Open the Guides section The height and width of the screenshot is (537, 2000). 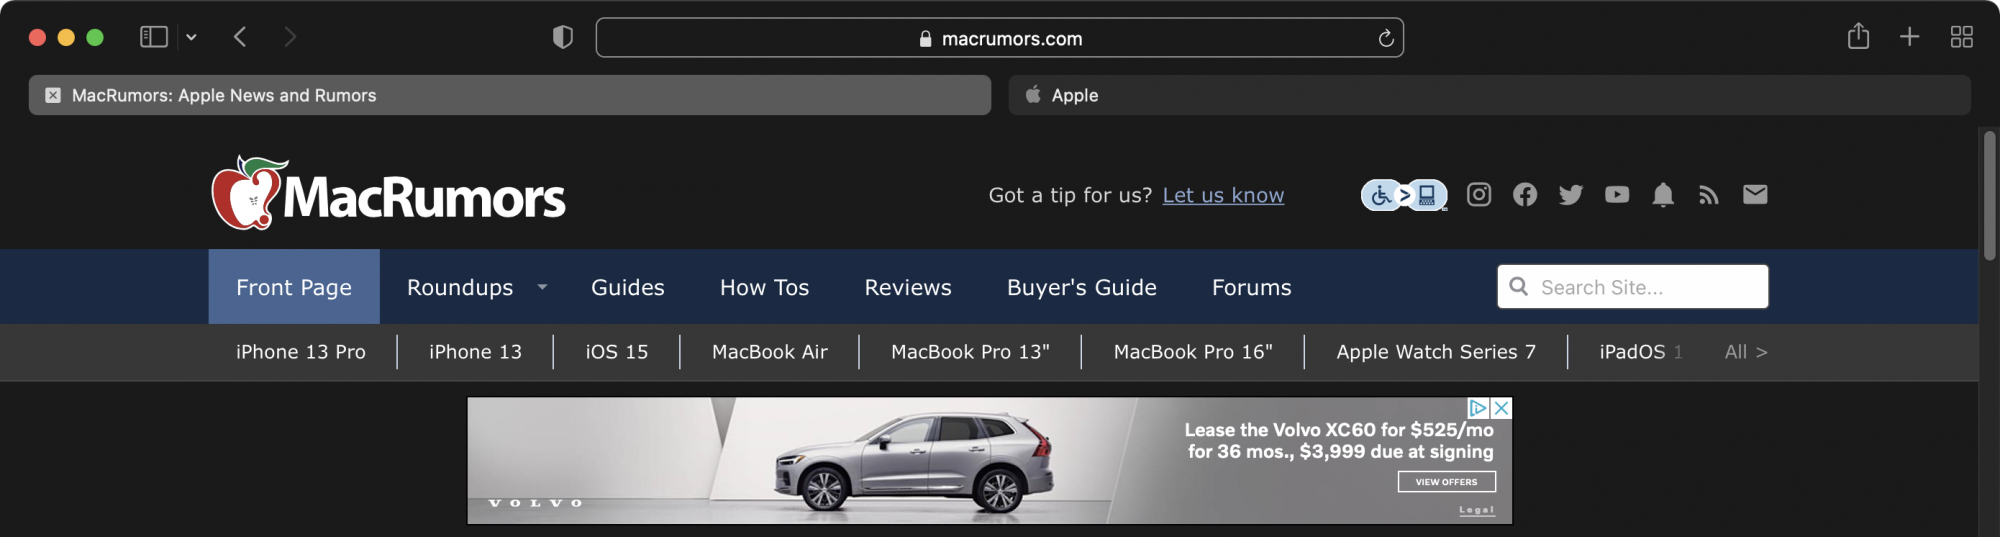tap(628, 287)
